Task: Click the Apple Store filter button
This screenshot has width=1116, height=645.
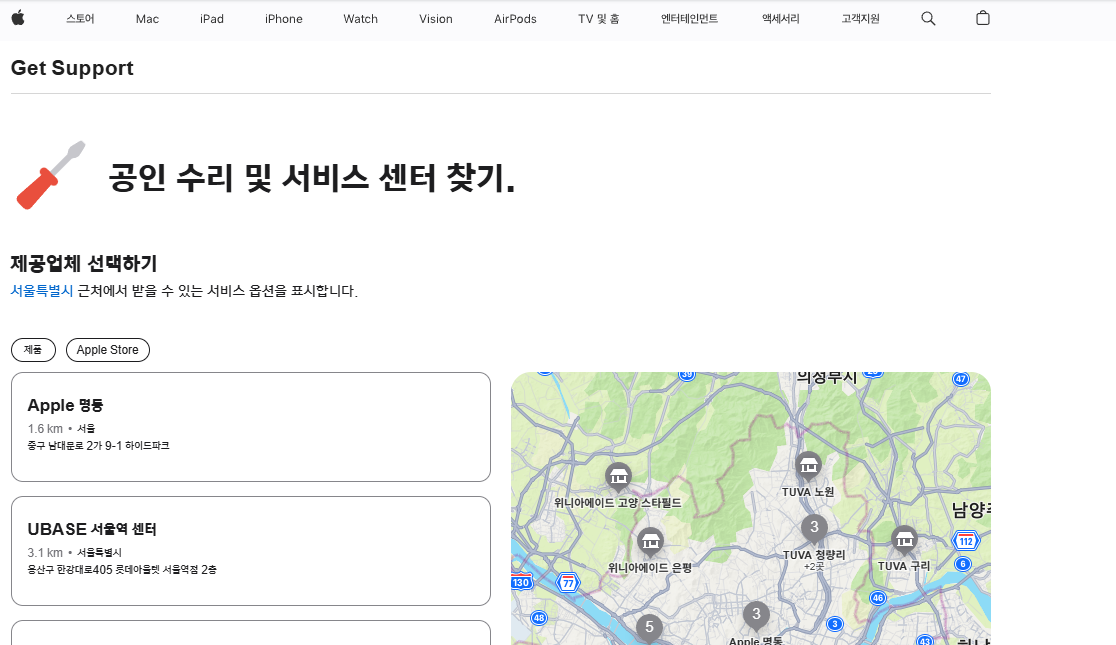Action: click(108, 350)
